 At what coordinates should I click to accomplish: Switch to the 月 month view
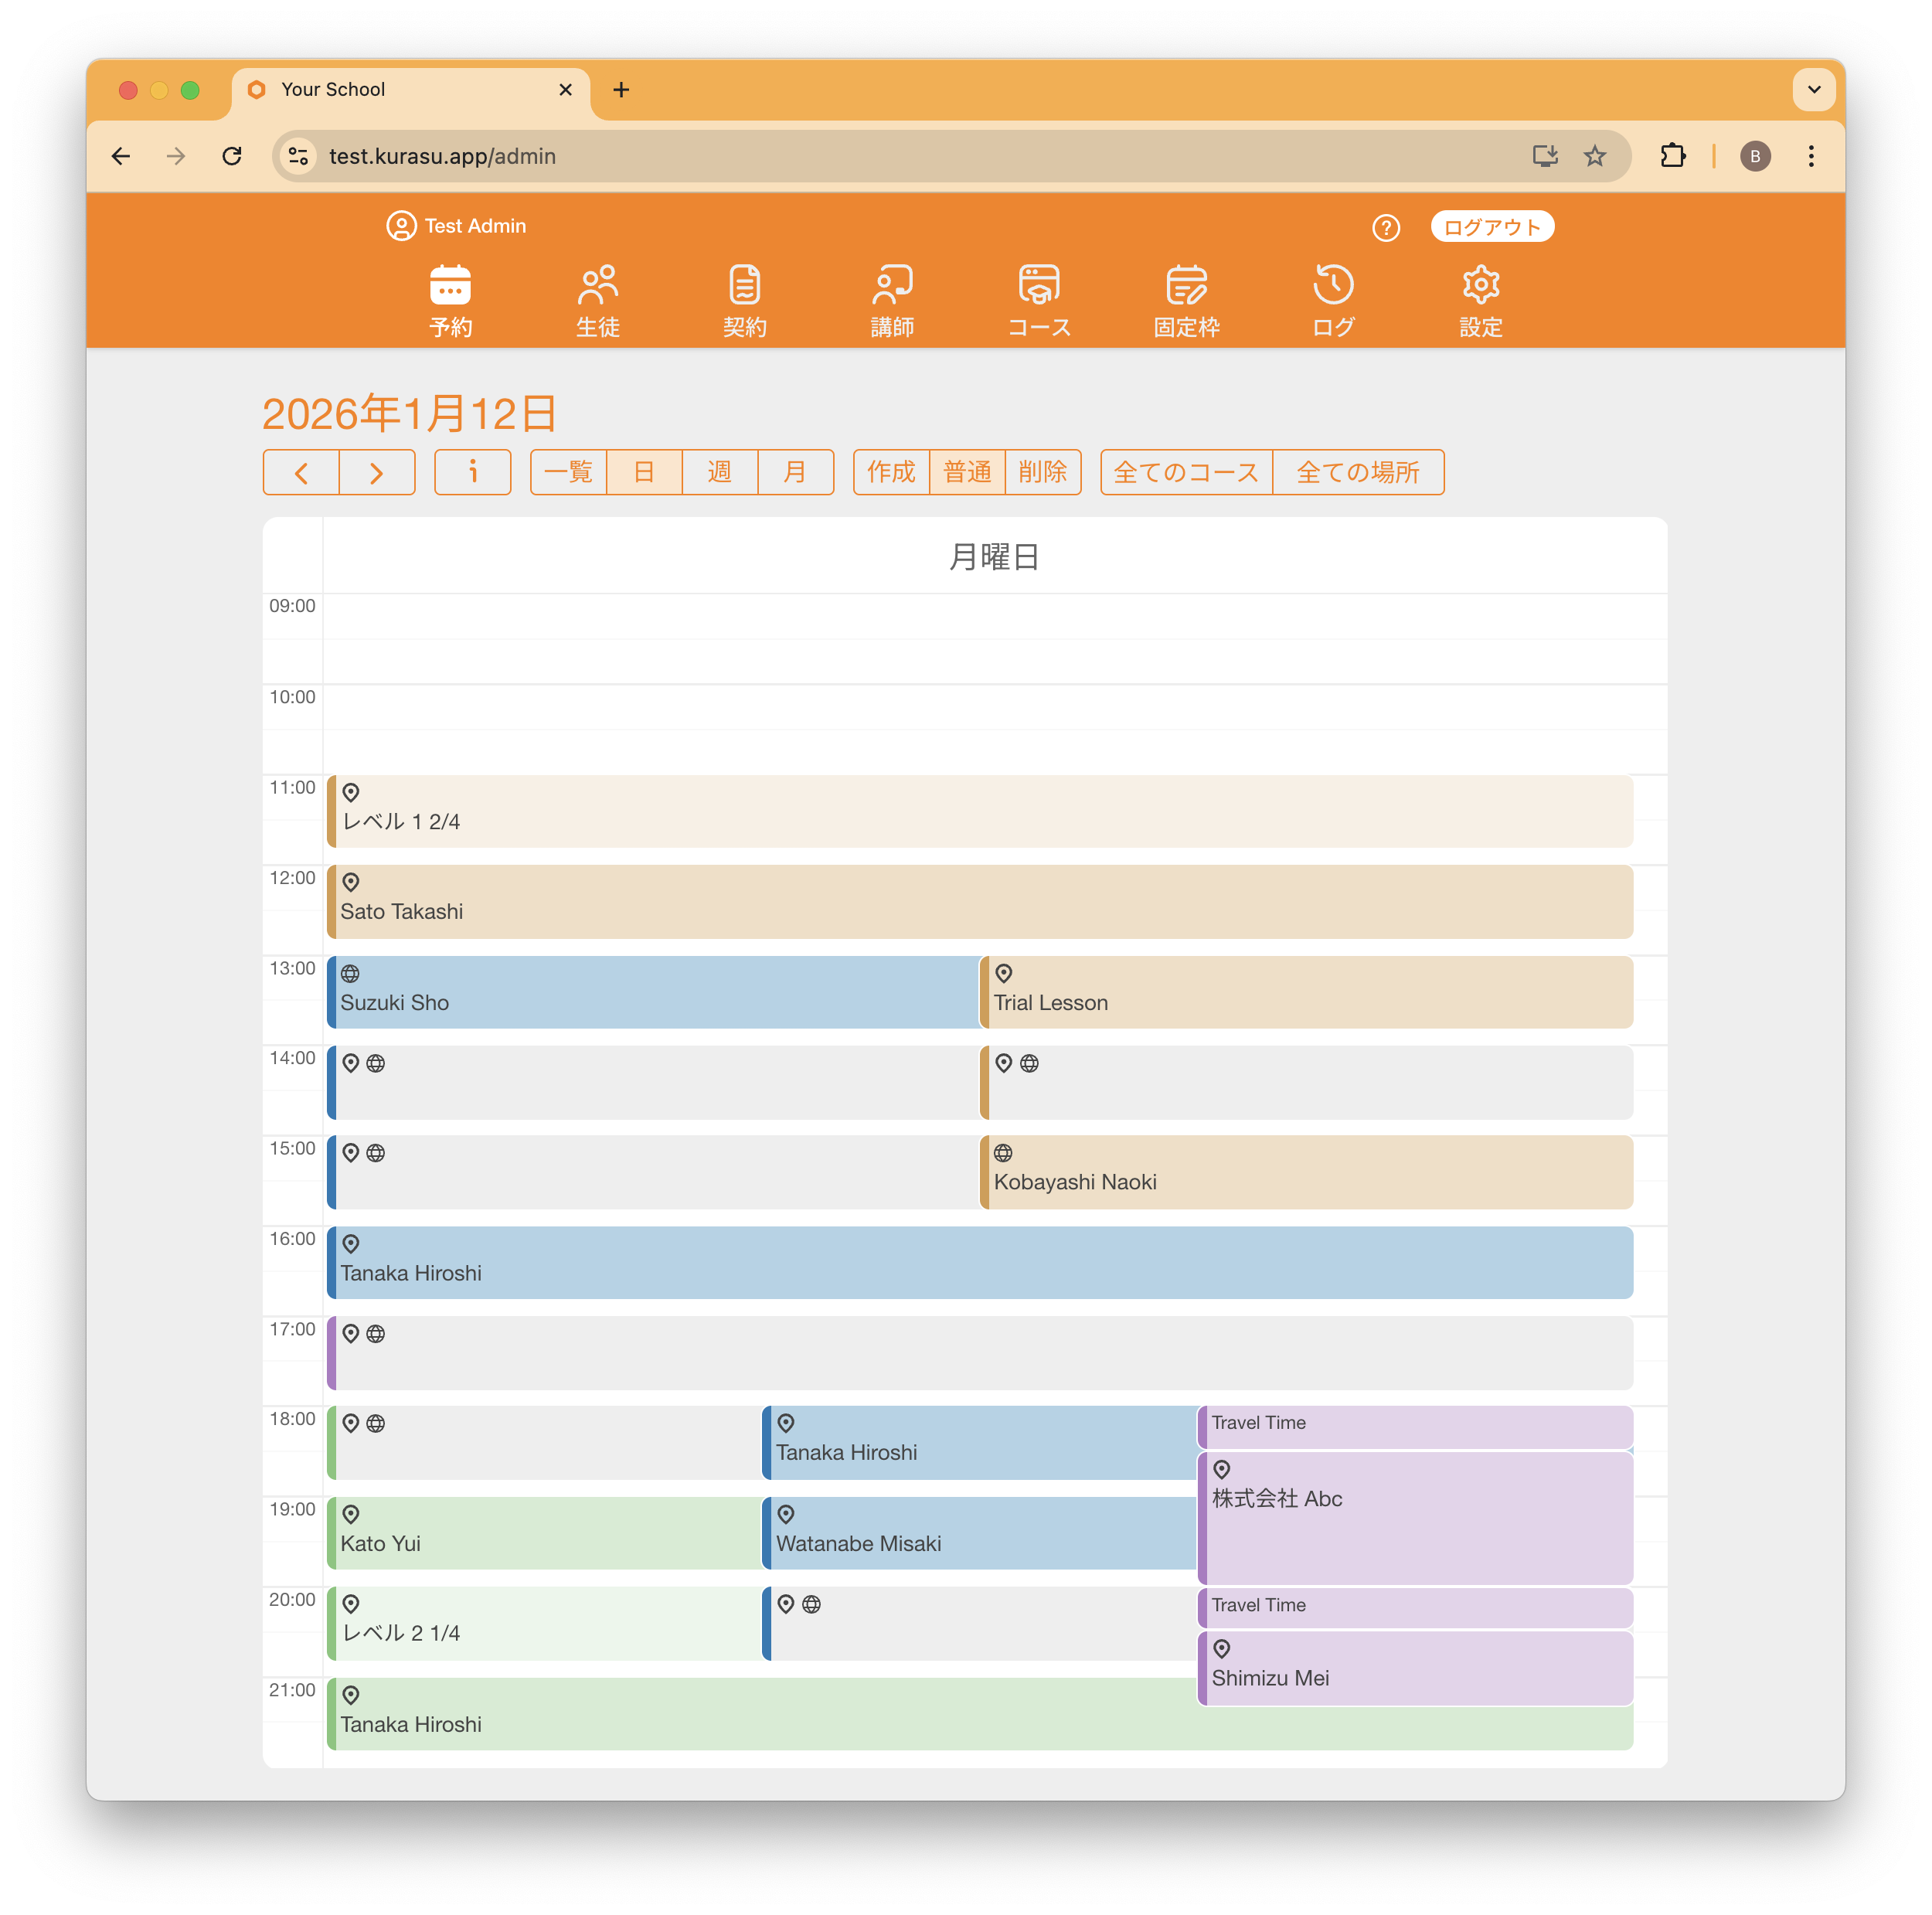point(795,472)
